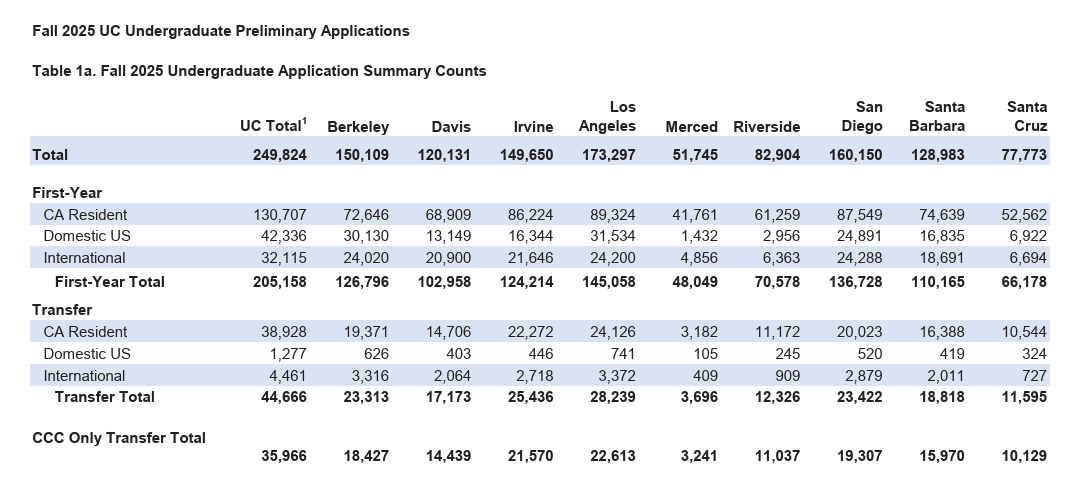Click the First-Year section heading
1091x489 pixels.
67,193
